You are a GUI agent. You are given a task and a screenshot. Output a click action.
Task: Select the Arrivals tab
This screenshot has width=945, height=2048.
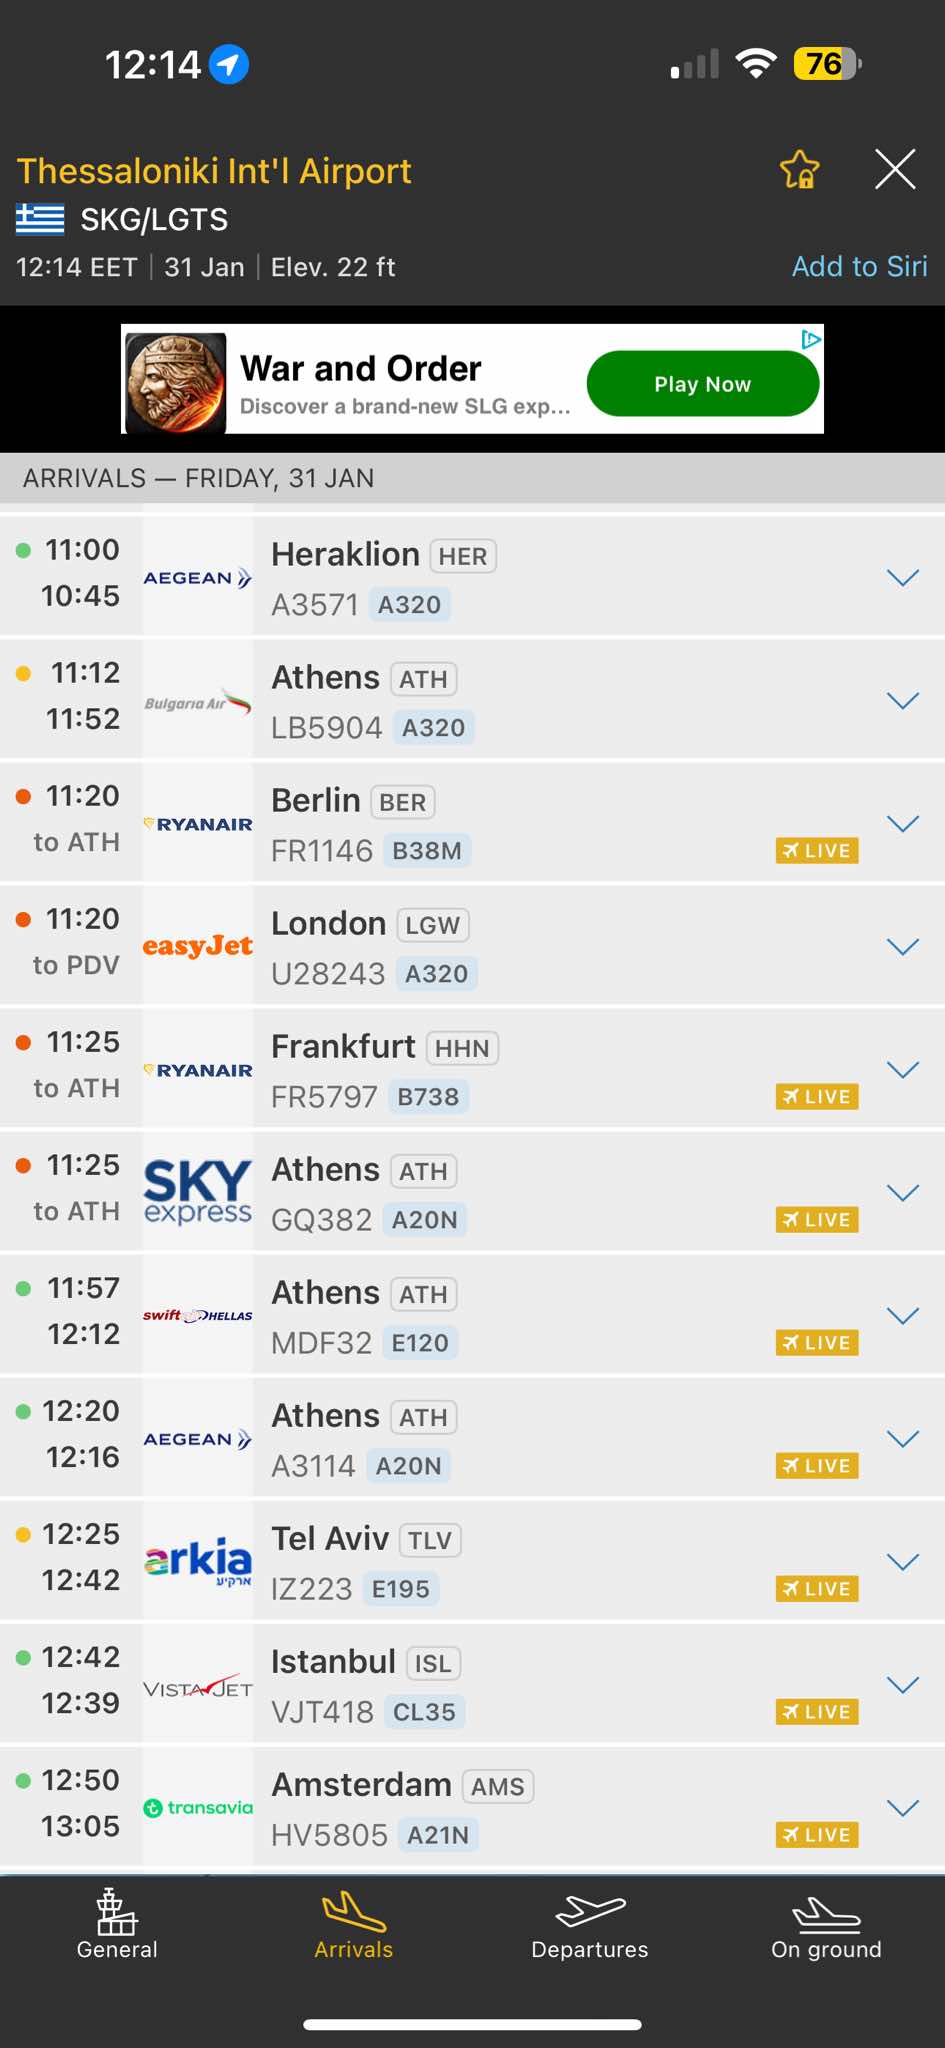[x=353, y=1924]
